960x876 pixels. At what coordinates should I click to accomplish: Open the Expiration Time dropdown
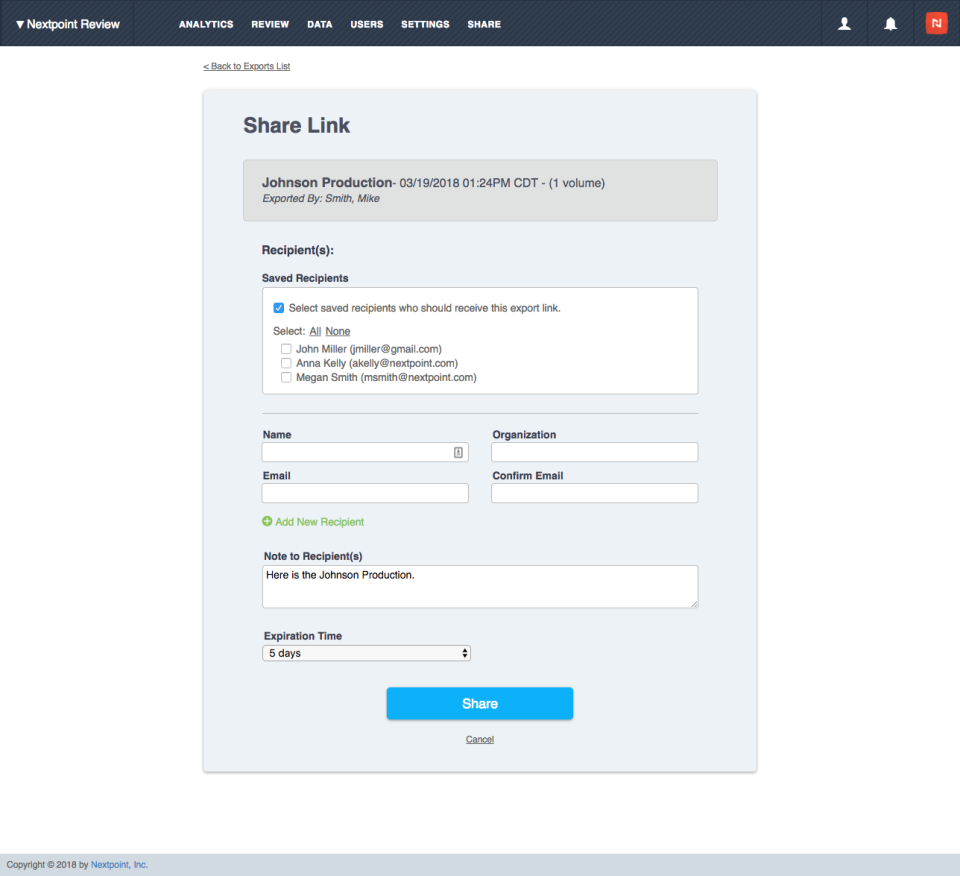coord(366,653)
